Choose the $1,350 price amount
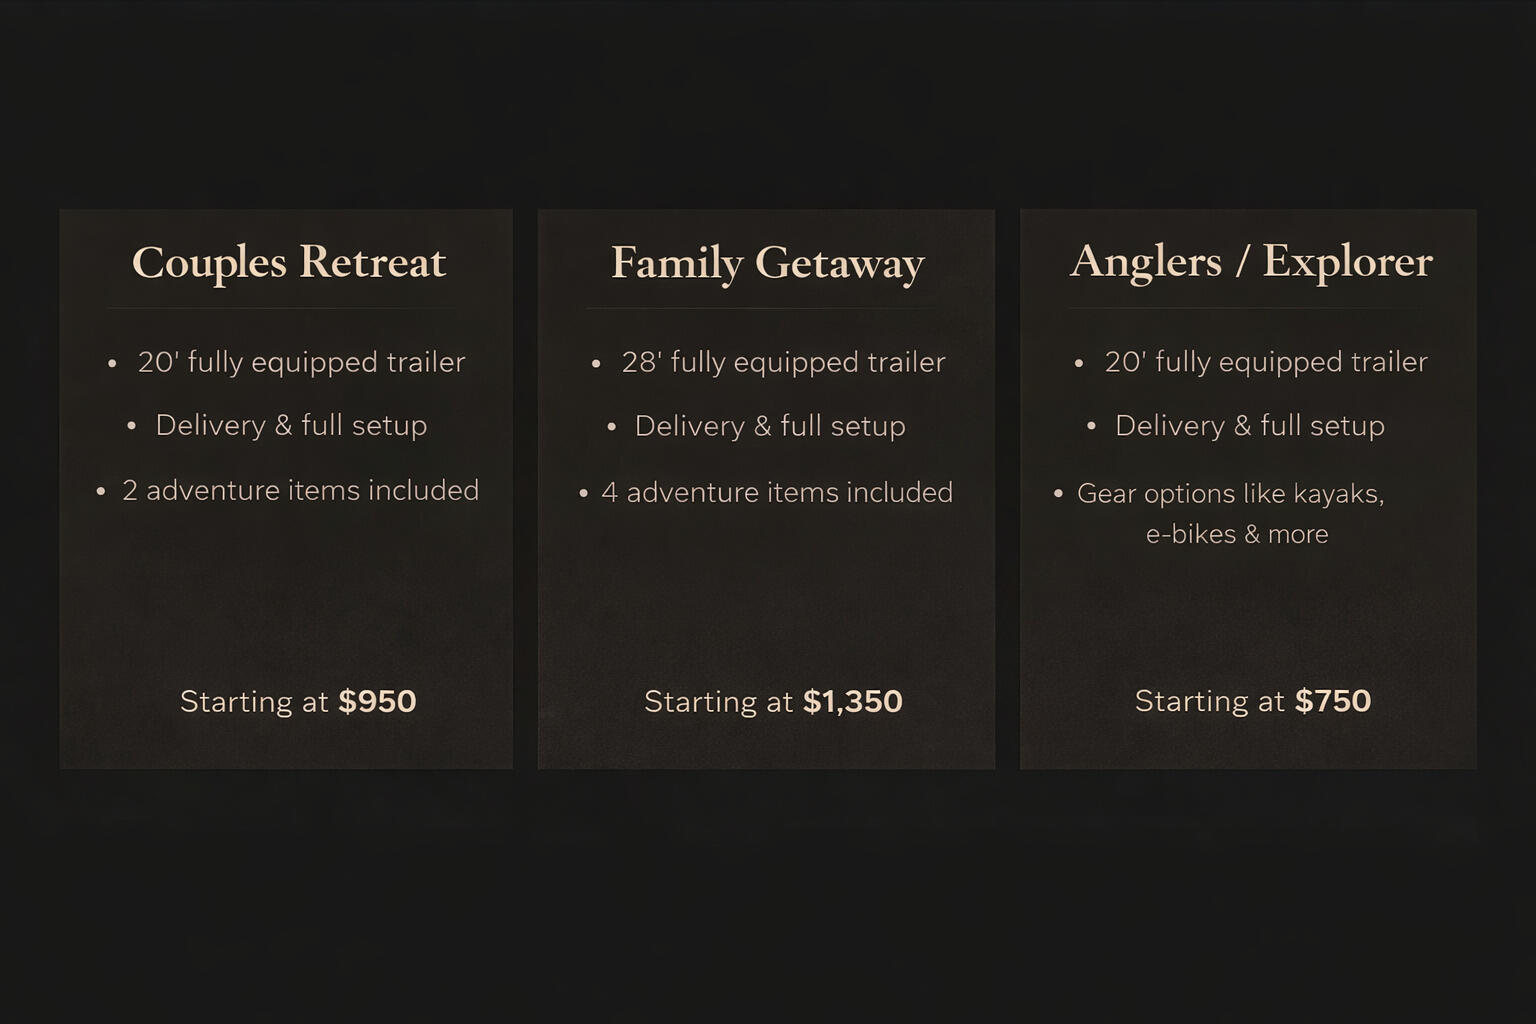 tap(853, 701)
